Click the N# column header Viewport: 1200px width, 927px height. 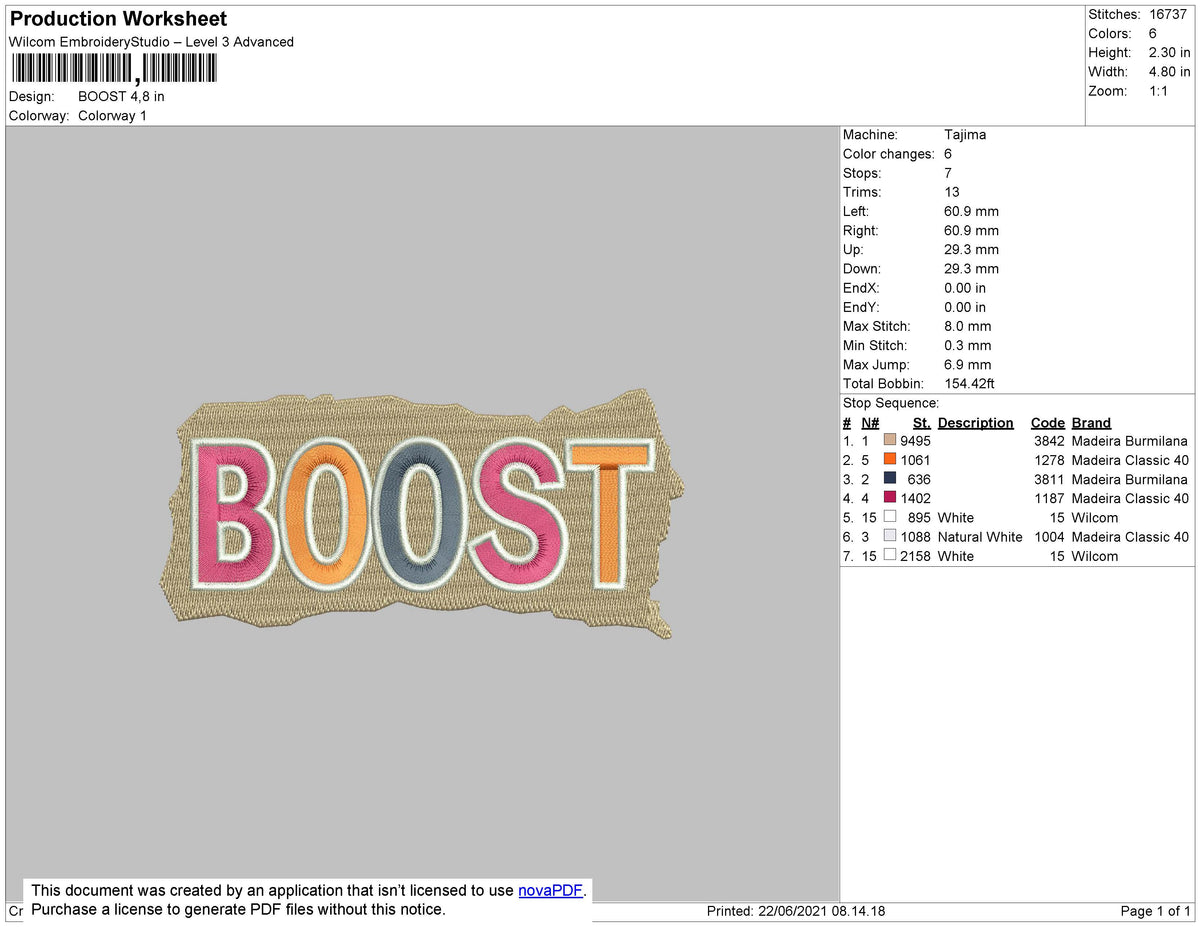(x=869, y=422)
